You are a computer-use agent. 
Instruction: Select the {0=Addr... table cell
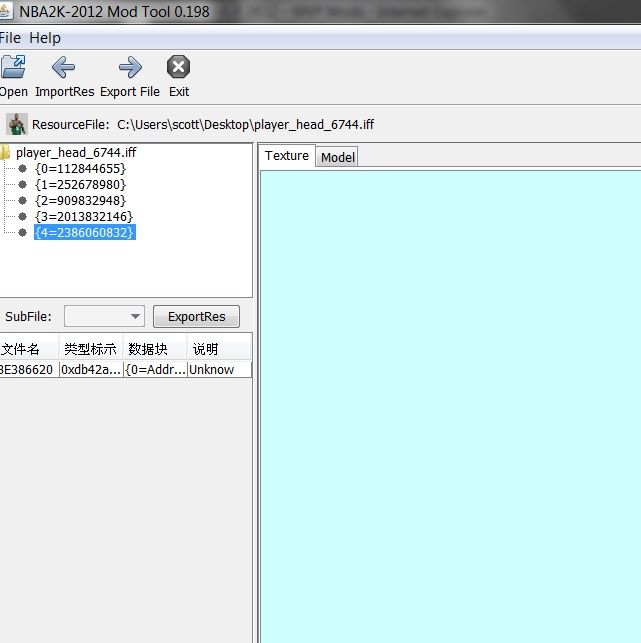click(x=155, y=369)
